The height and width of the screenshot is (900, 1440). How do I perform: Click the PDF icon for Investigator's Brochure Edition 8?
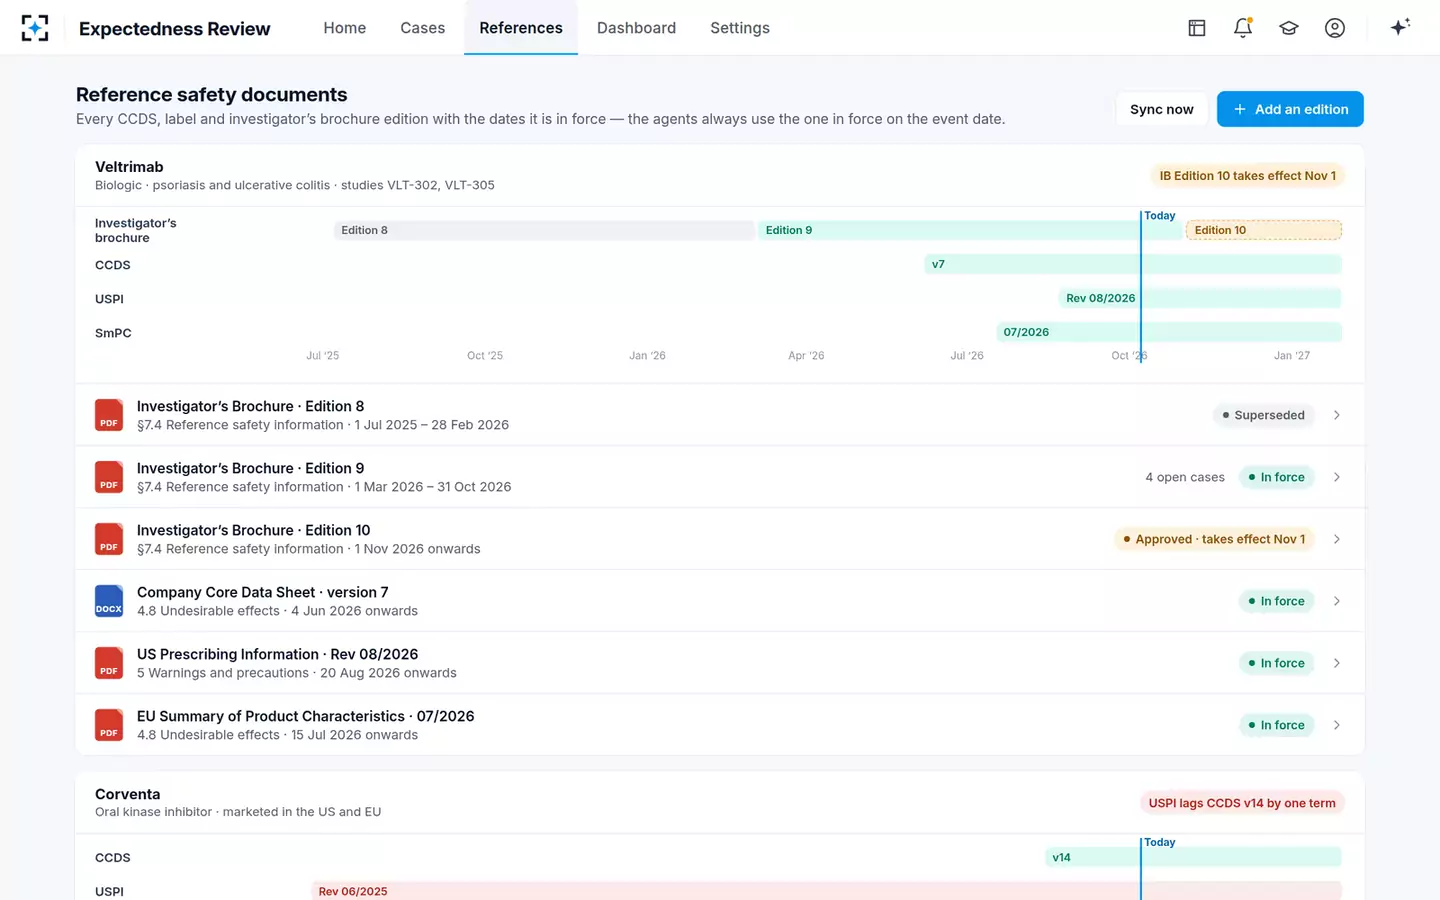pos(109,415)
